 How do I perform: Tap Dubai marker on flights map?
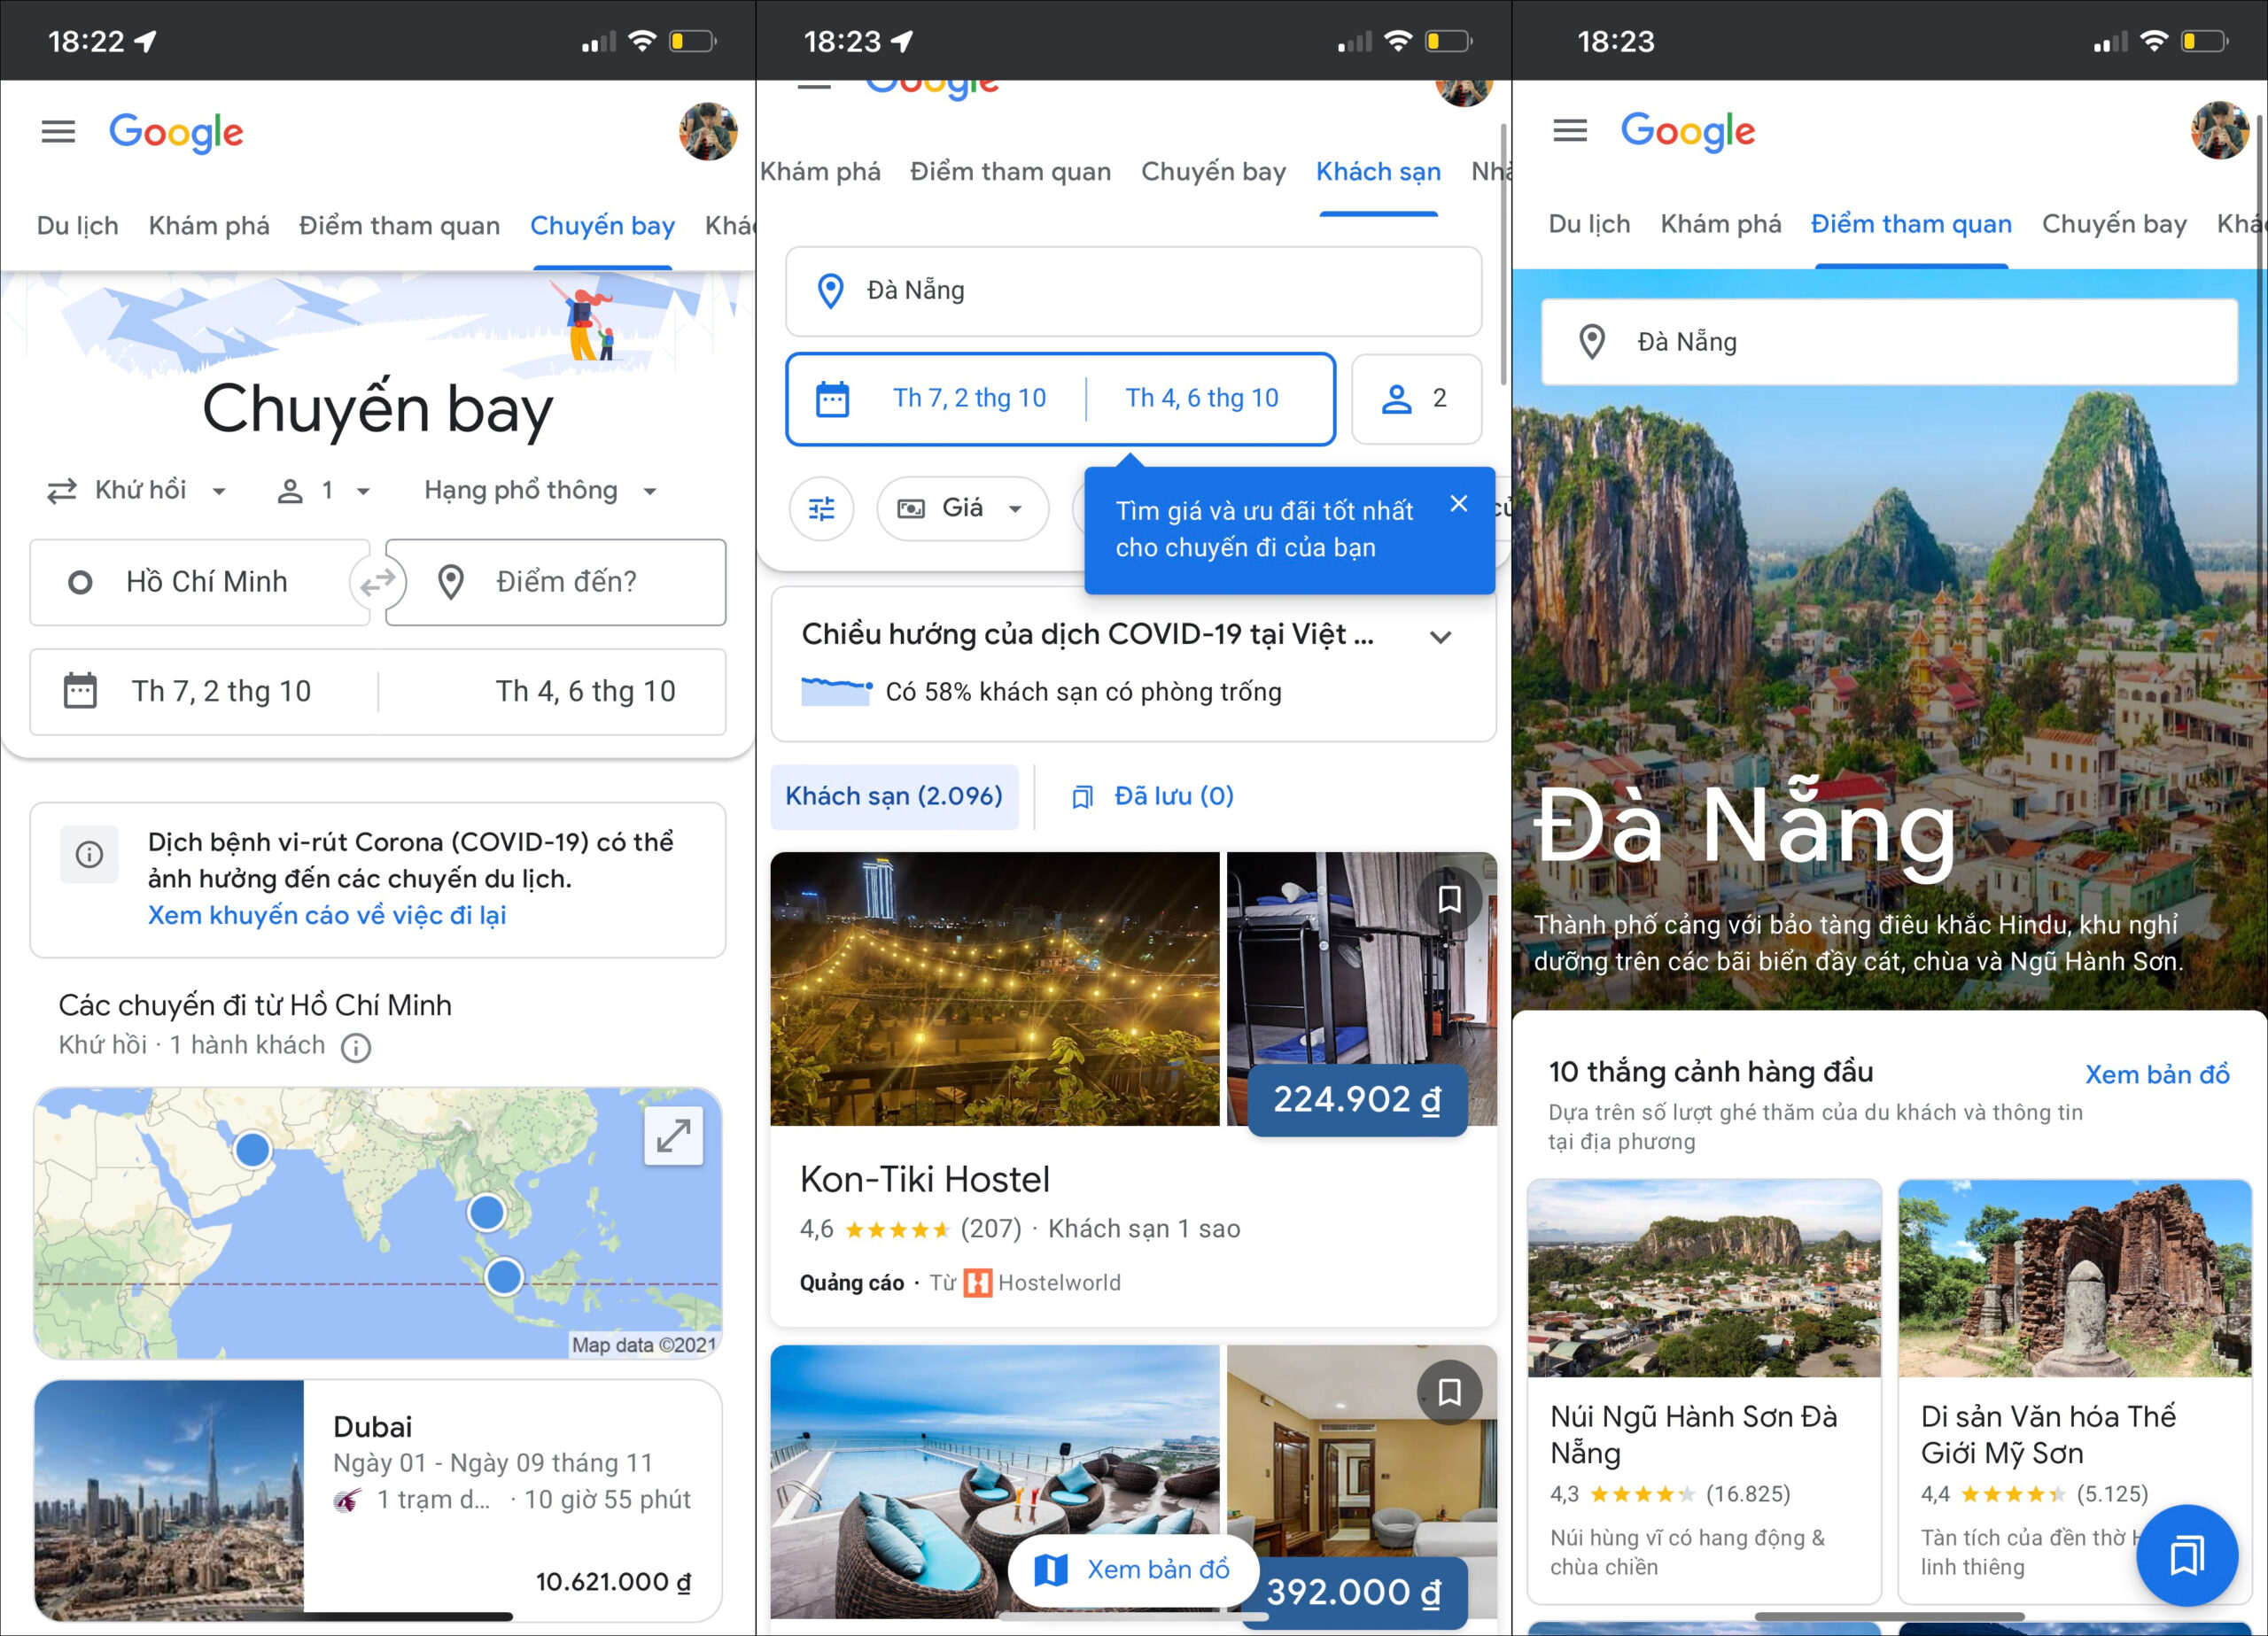point(252,1150)
